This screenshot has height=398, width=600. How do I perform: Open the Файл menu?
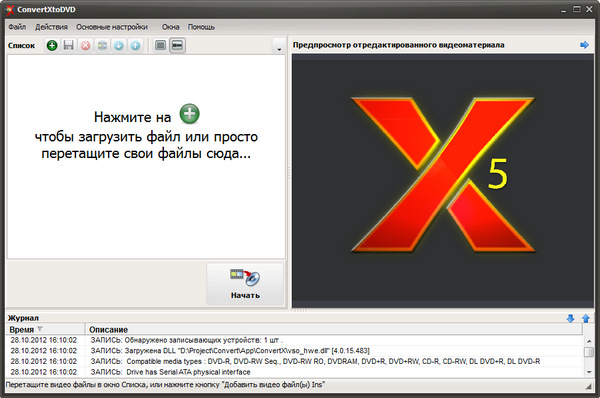(x=17, y=27)
